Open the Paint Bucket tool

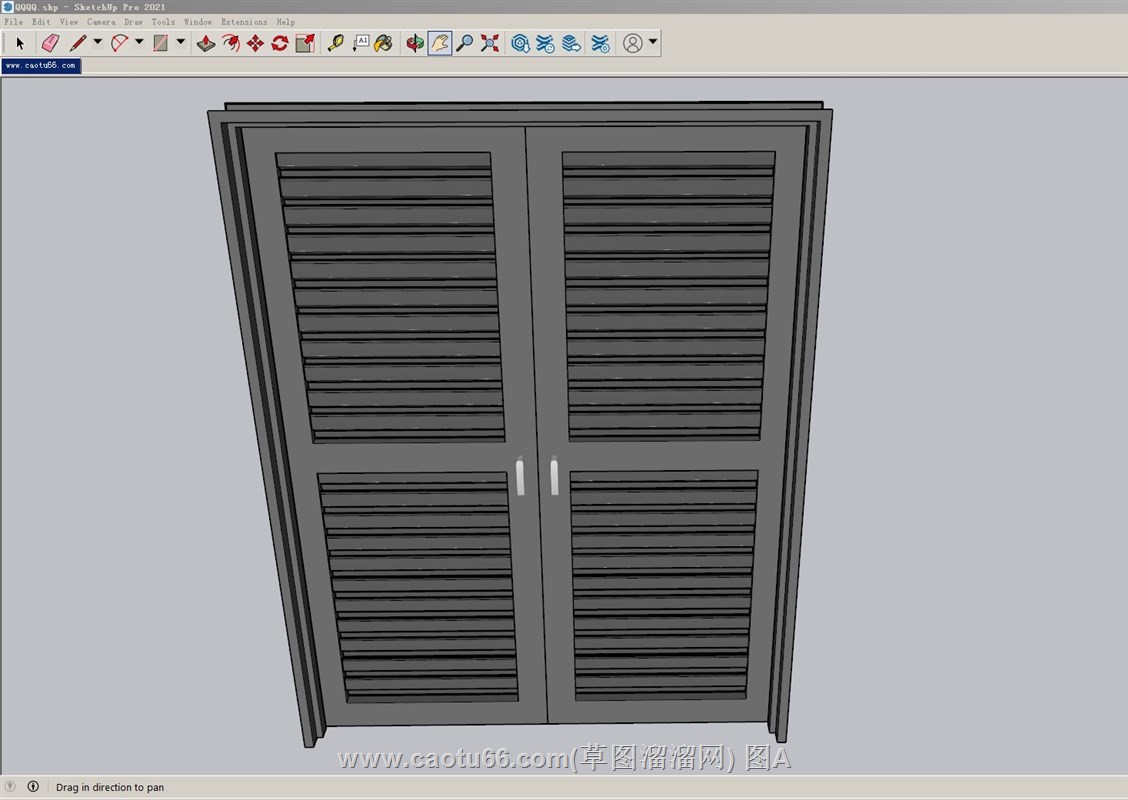pyautogui.click(x=384, y=43)
